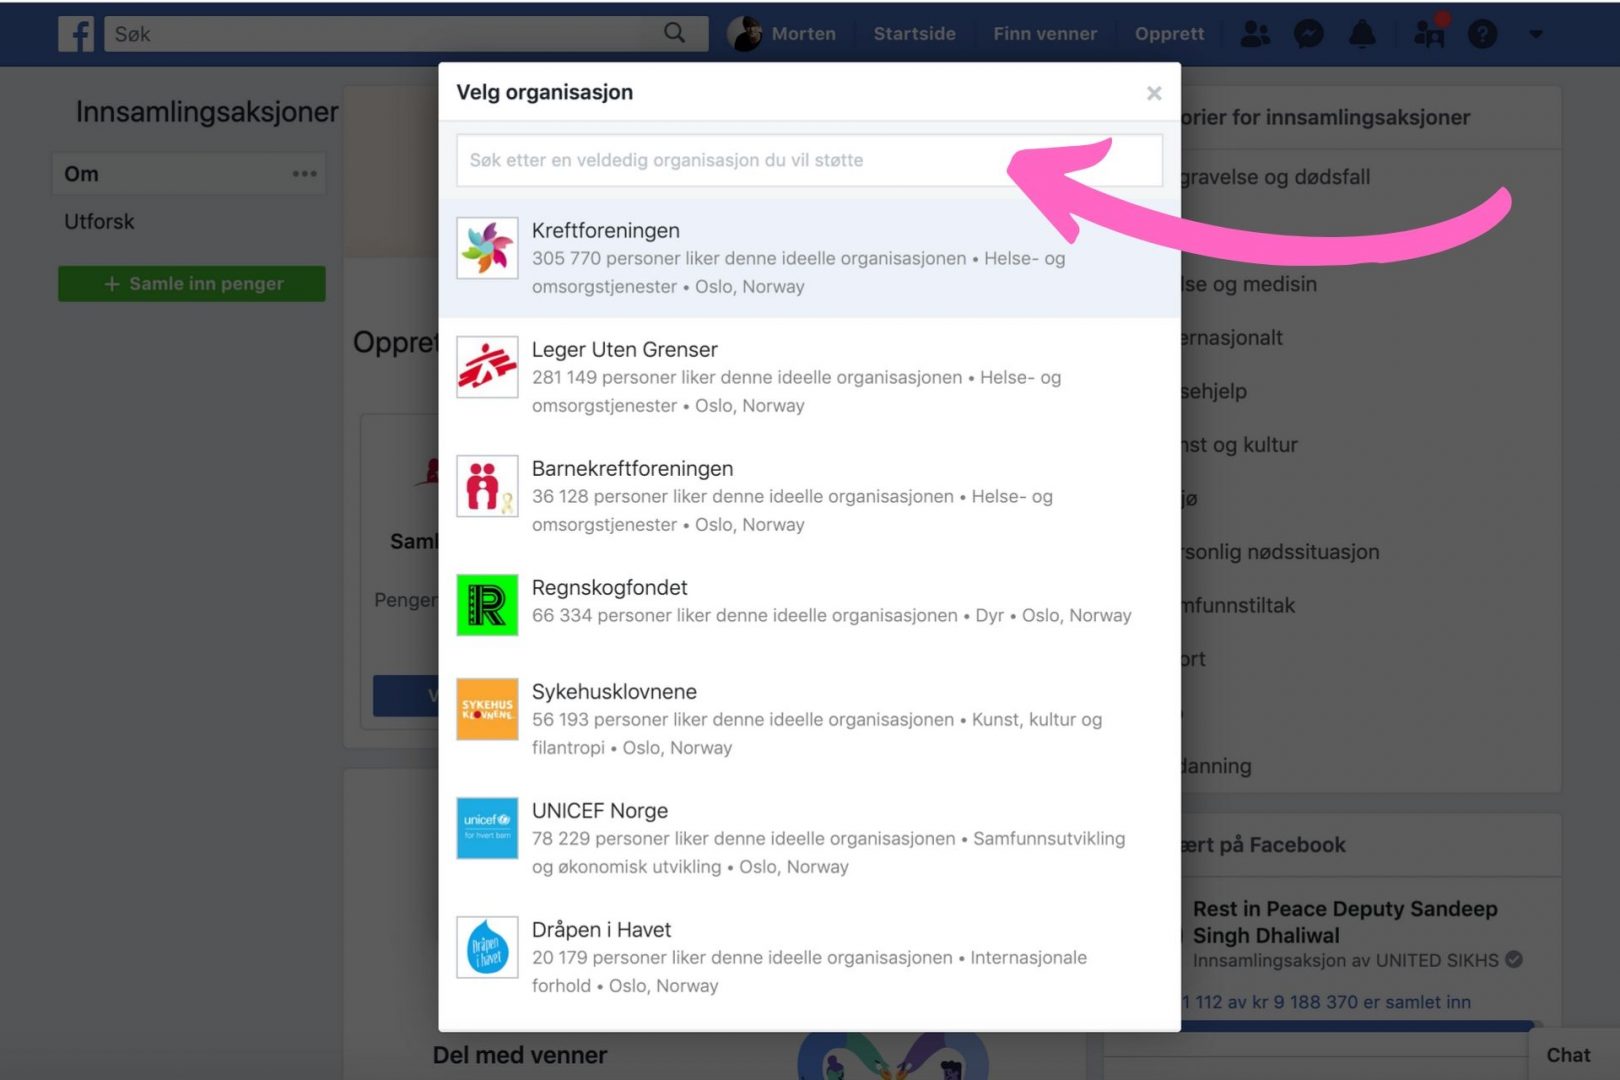Open the gravelse og dødsfall category
This screenshot has width=1620, height=1080.
1275,177
